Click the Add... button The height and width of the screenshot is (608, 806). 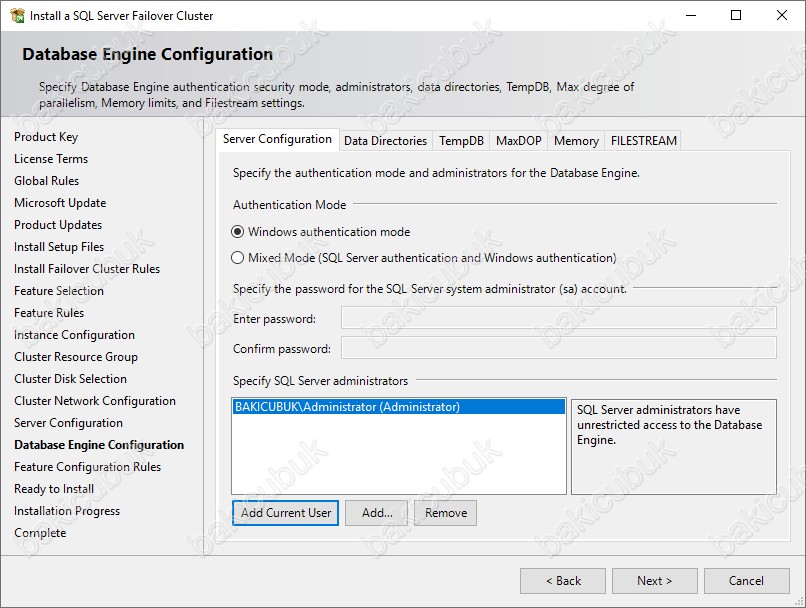[x=376, y=513]
